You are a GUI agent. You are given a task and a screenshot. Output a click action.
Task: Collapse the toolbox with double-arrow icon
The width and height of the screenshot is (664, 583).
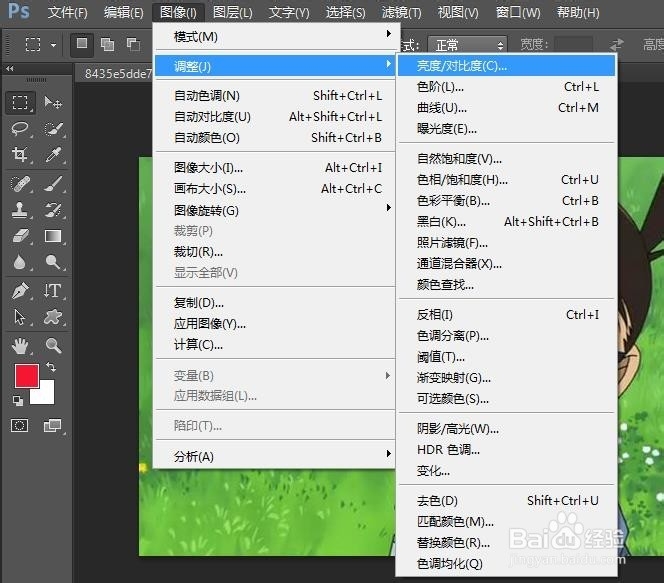point(10,68)
